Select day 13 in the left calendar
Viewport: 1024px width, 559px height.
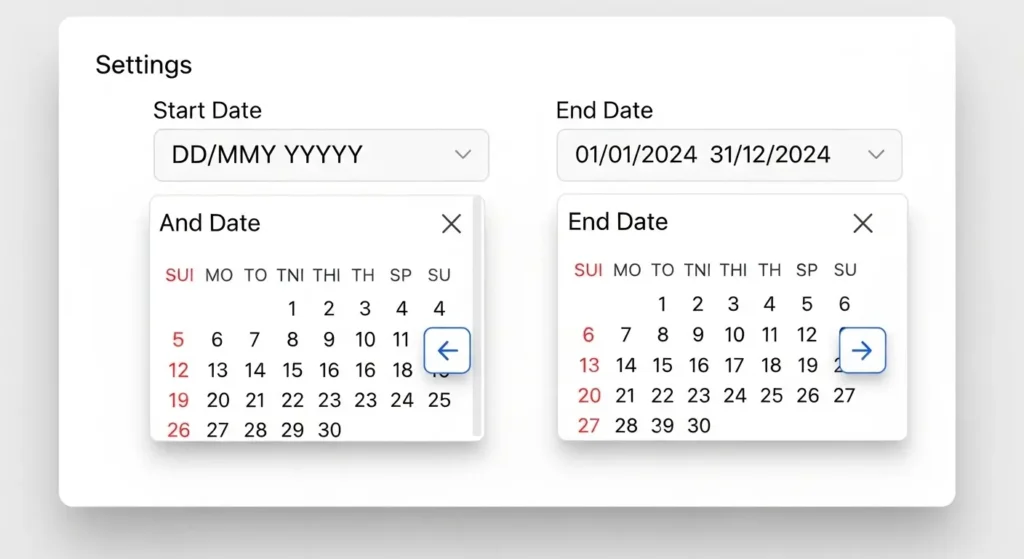pos(217,370)
